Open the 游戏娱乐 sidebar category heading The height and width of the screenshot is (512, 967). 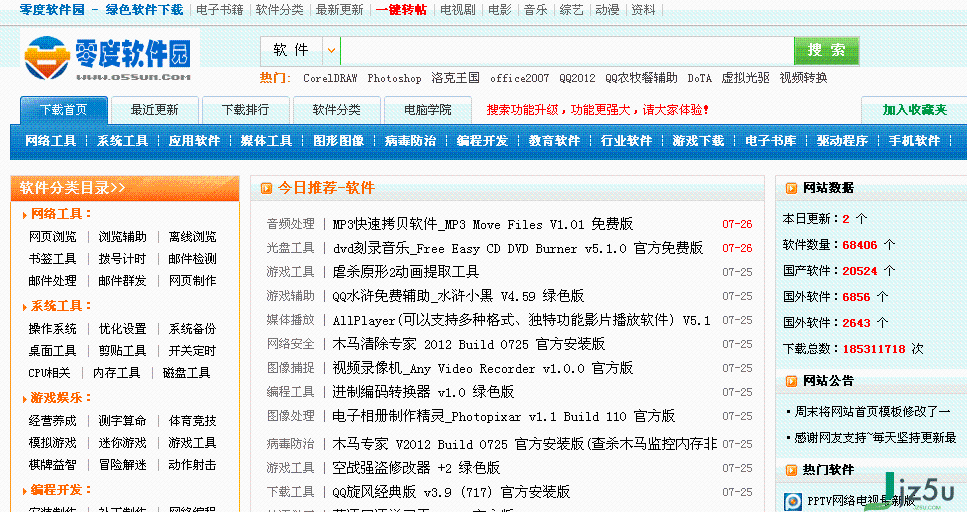pyautogui.click(x=60, y=398)
